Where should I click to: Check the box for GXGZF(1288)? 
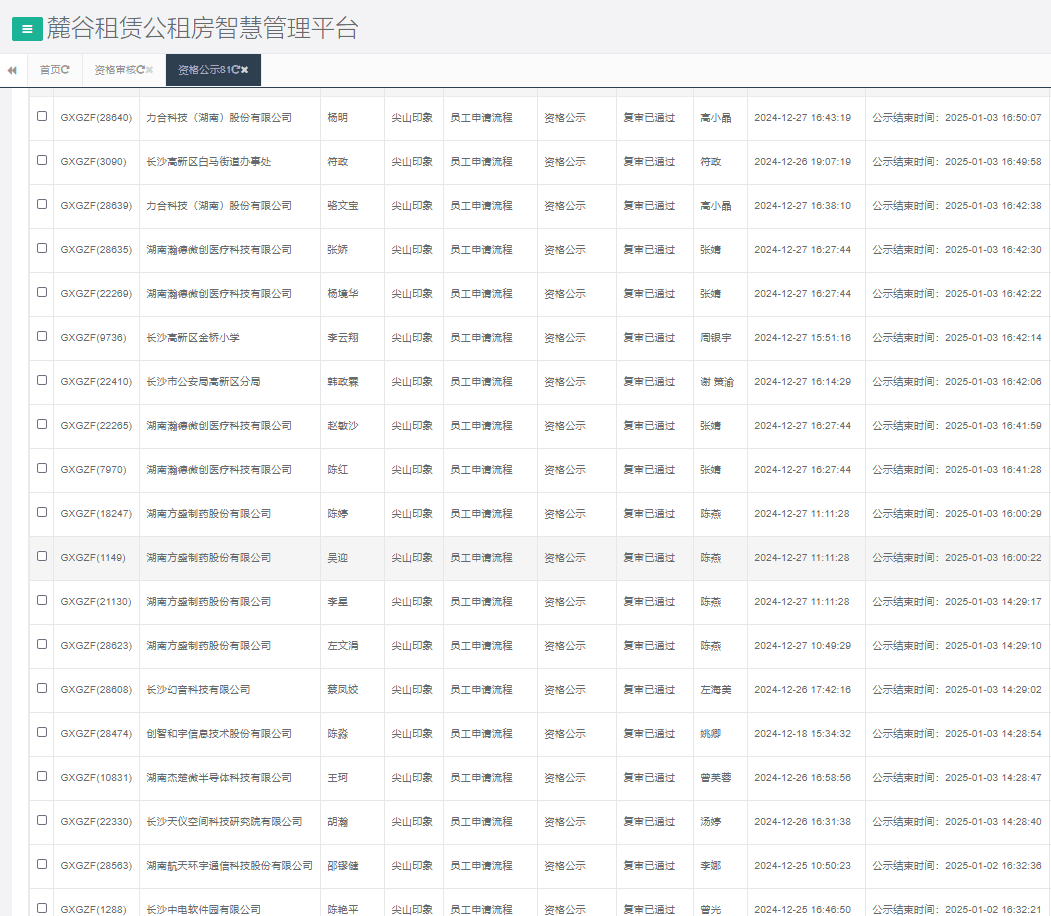[42, 908]
